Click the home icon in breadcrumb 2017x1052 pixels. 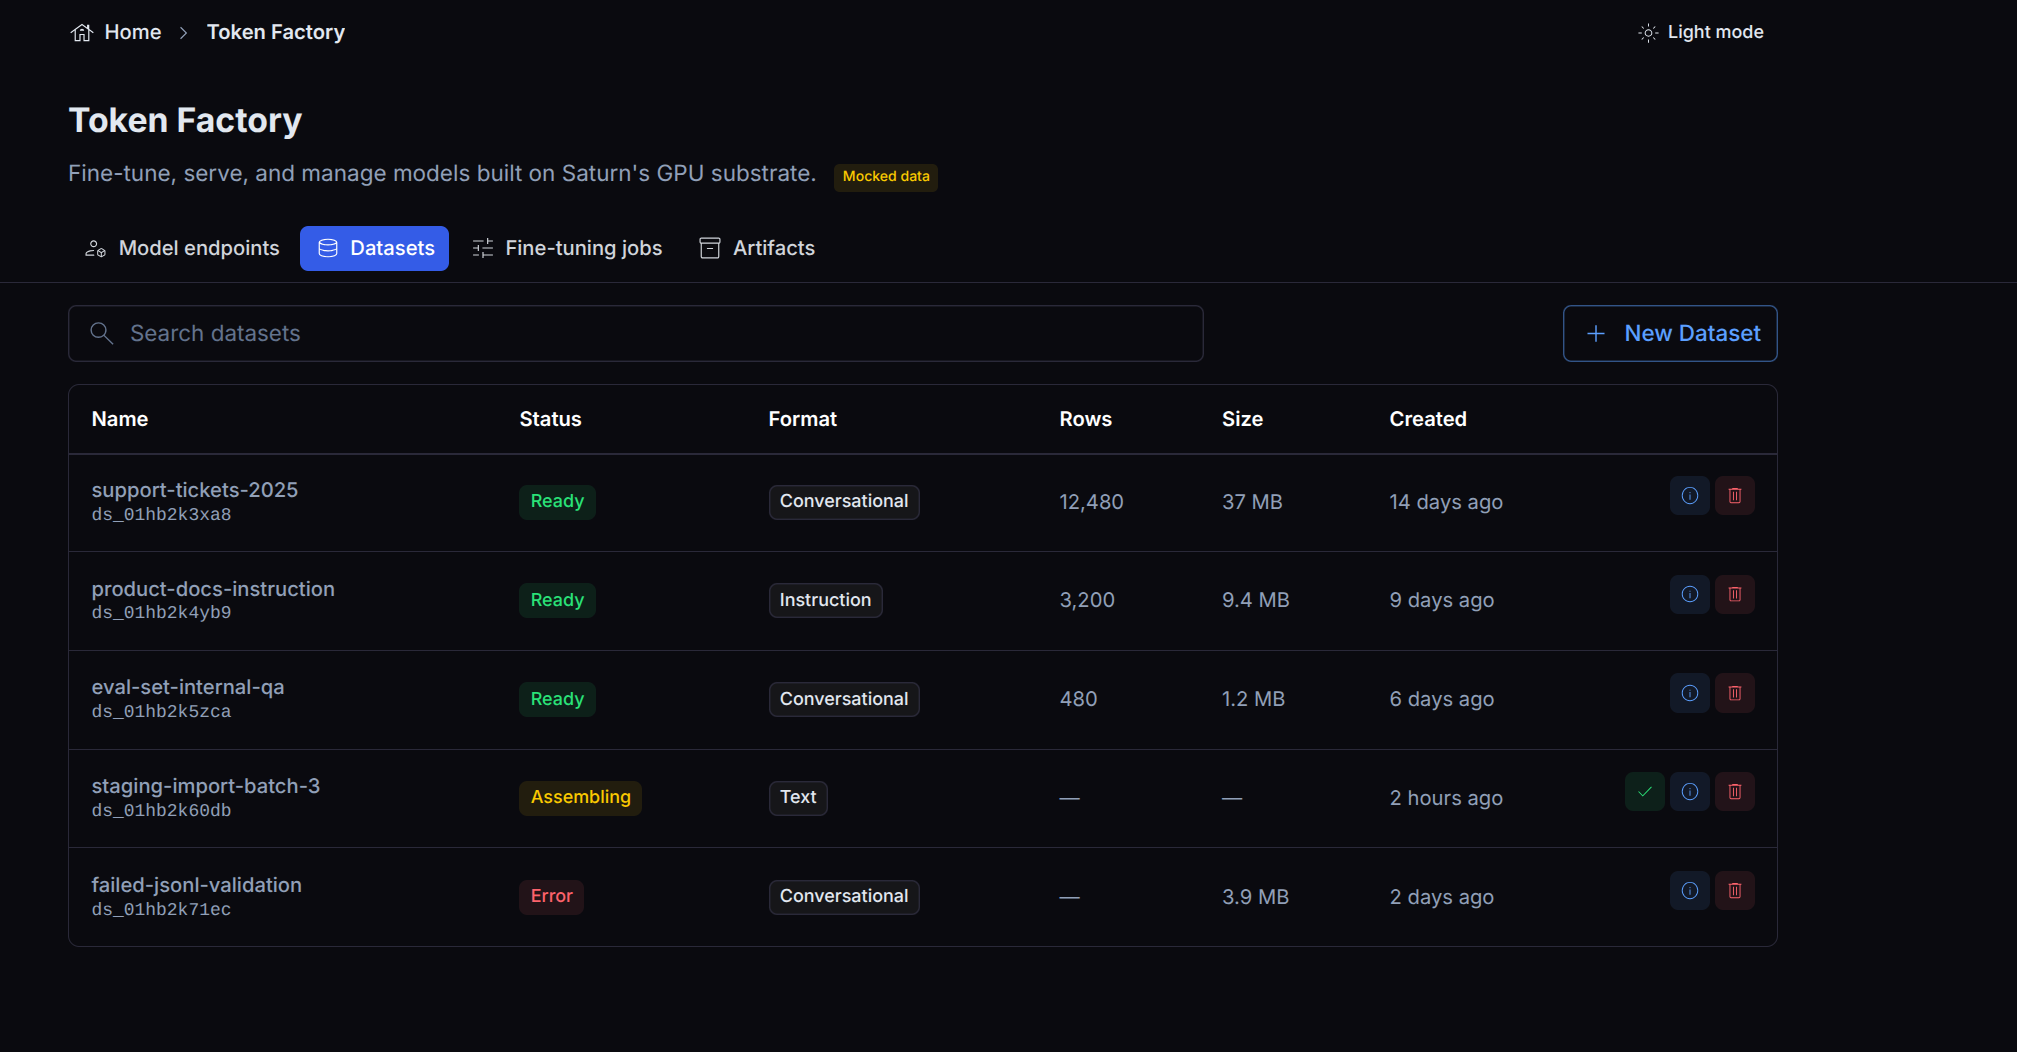click(82, 32)
